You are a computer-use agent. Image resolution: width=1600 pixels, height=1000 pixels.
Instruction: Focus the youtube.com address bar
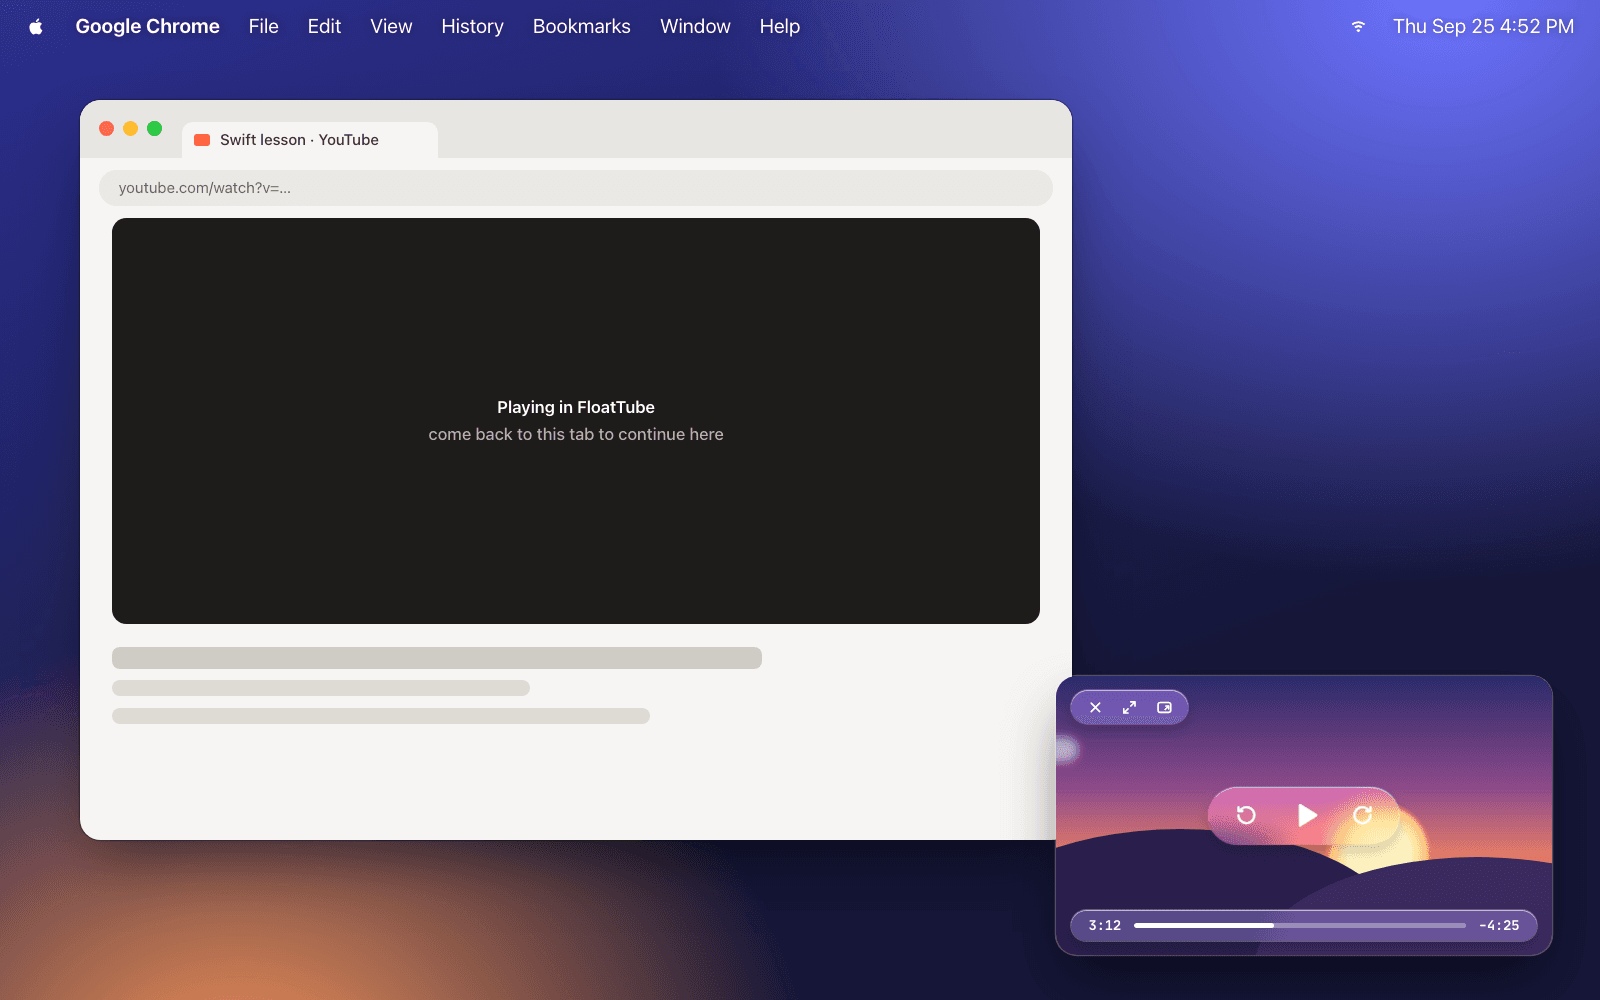pos(576,188)
